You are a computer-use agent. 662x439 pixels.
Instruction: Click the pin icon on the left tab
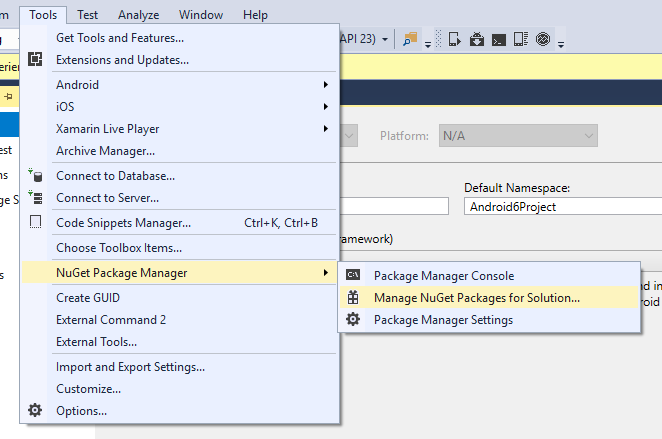click(8, 97)
